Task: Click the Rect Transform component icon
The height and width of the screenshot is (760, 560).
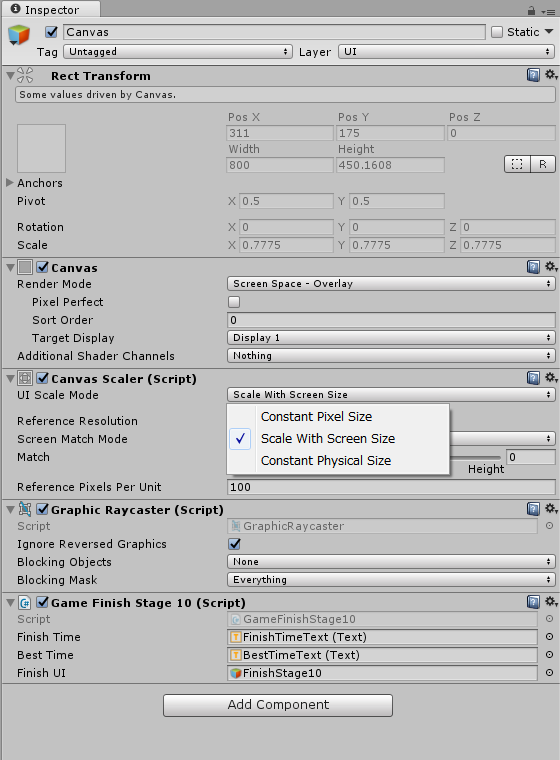Action: point(25,75)
